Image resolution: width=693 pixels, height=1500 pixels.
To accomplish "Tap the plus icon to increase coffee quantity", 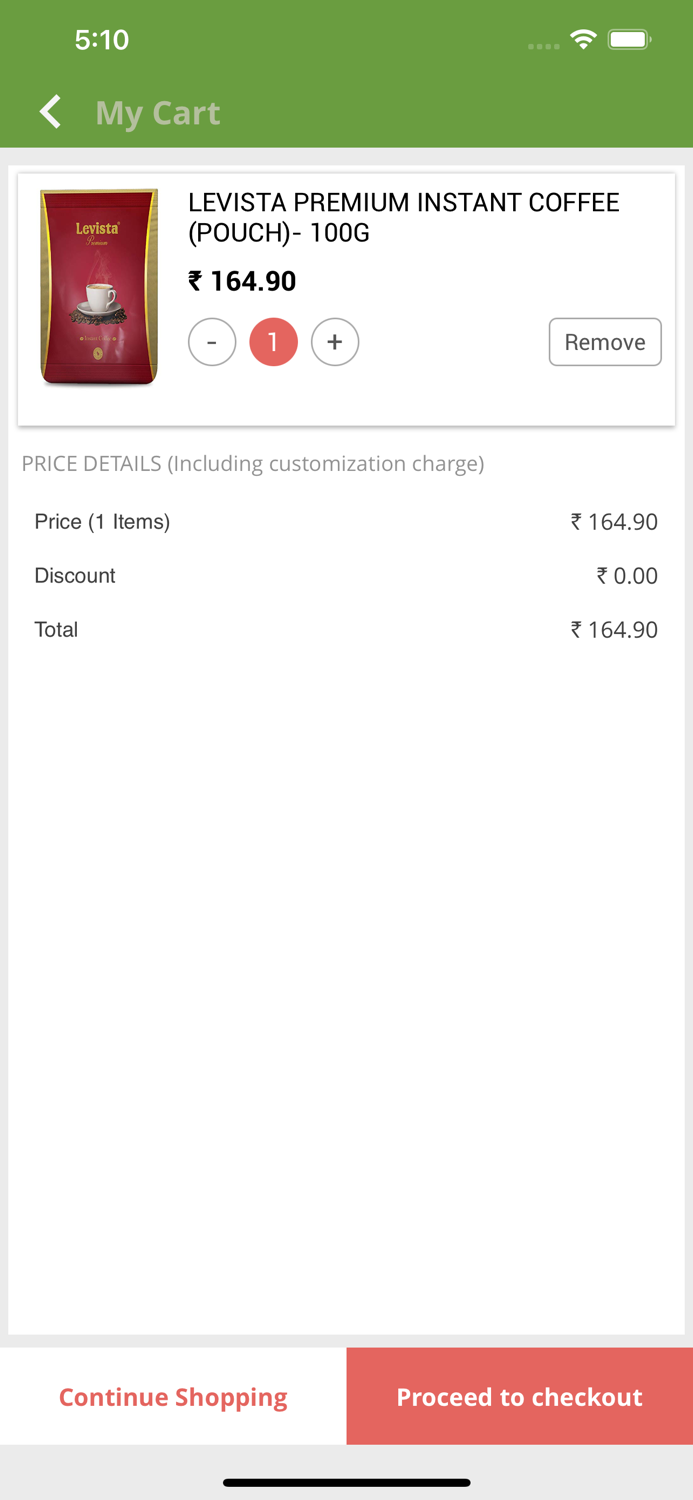I will [335, 341].
